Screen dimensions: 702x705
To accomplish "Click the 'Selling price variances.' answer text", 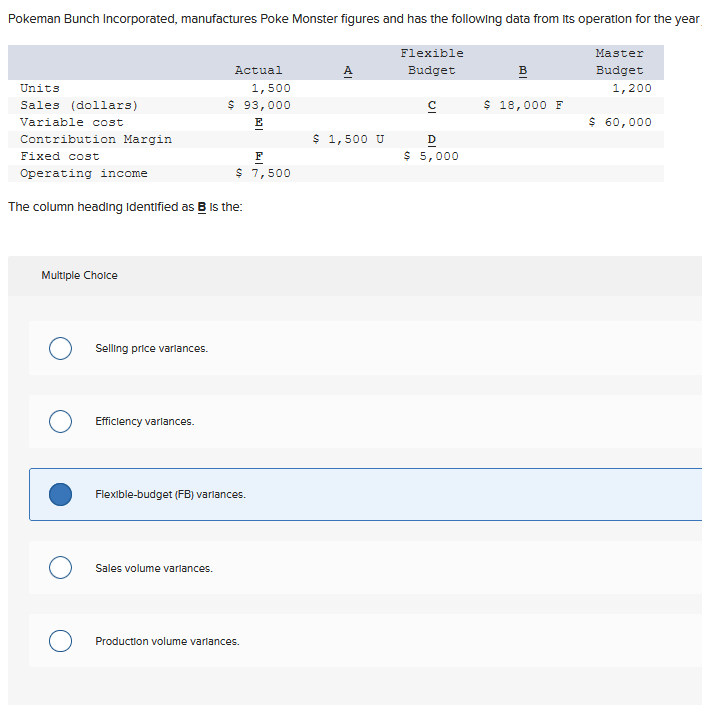I will click(152, 348).
